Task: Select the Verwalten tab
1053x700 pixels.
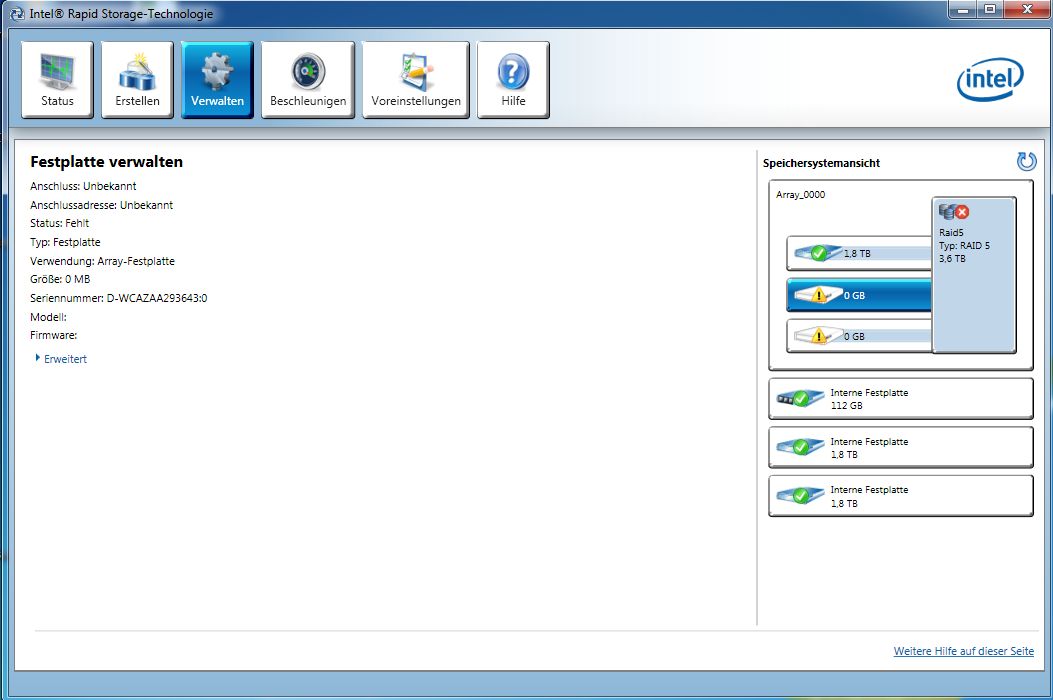Action: [217, 79]
